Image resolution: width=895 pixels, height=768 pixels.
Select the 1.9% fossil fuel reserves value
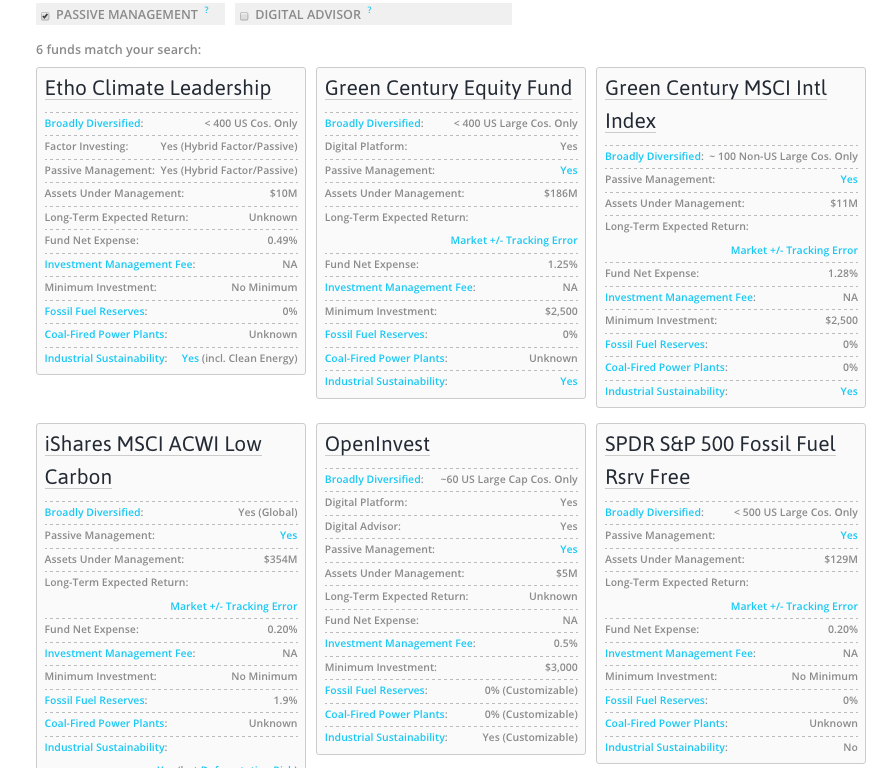point(285,700)
